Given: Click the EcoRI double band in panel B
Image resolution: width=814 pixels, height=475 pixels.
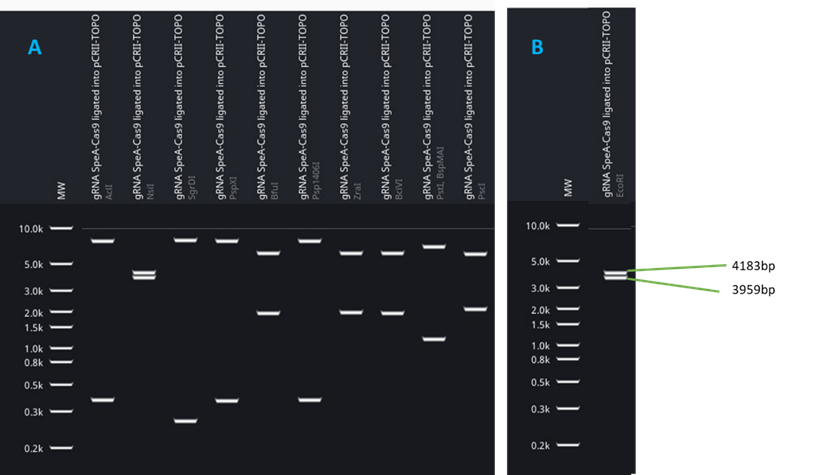Looking at the screenshot, I should coord(614,275).
